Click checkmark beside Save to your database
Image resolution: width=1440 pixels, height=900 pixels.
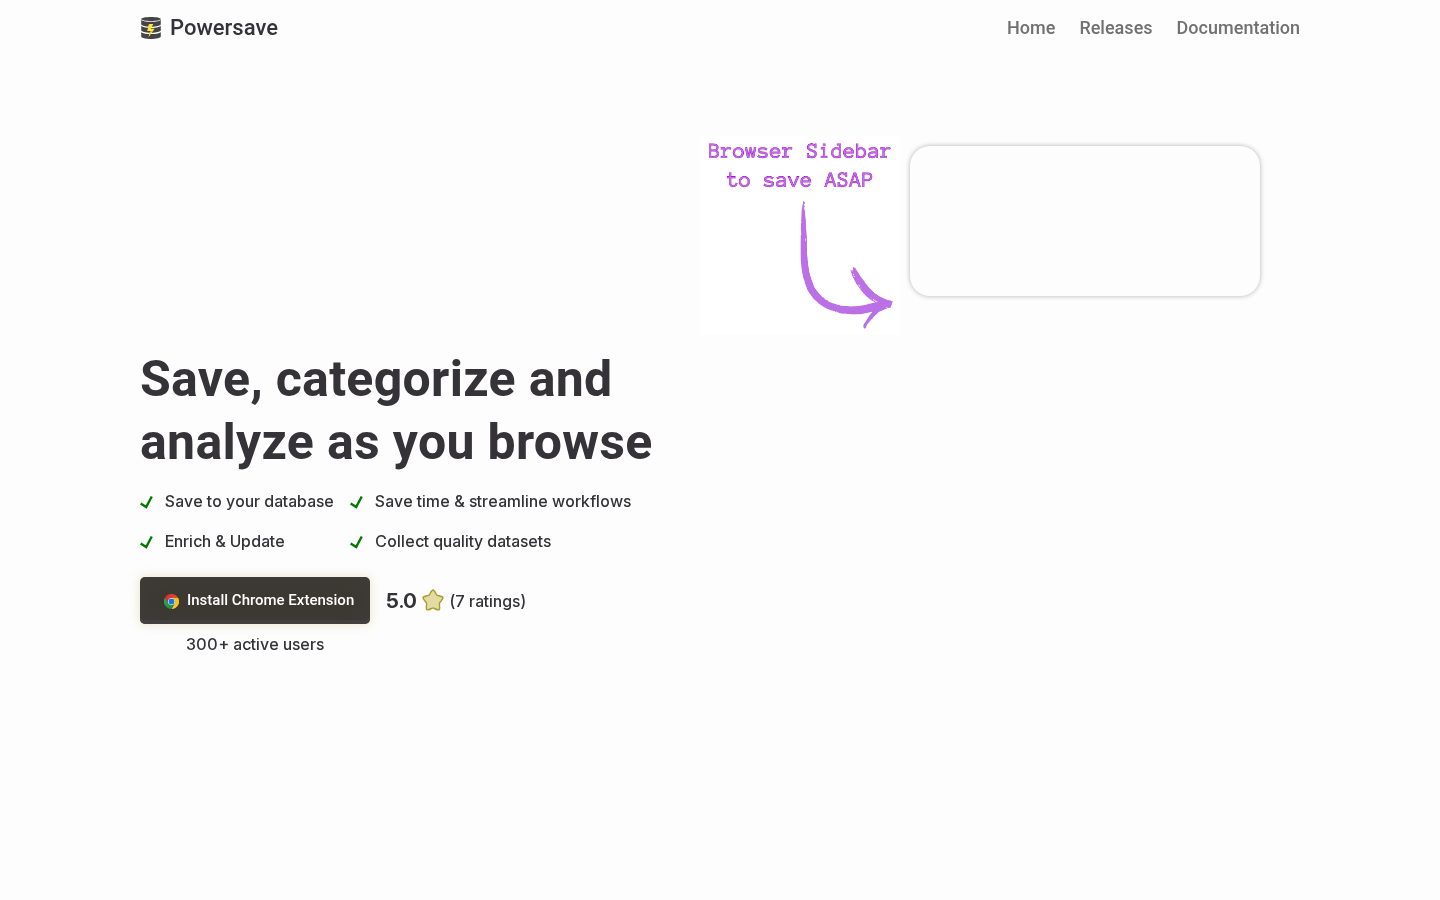coord(146,502)
